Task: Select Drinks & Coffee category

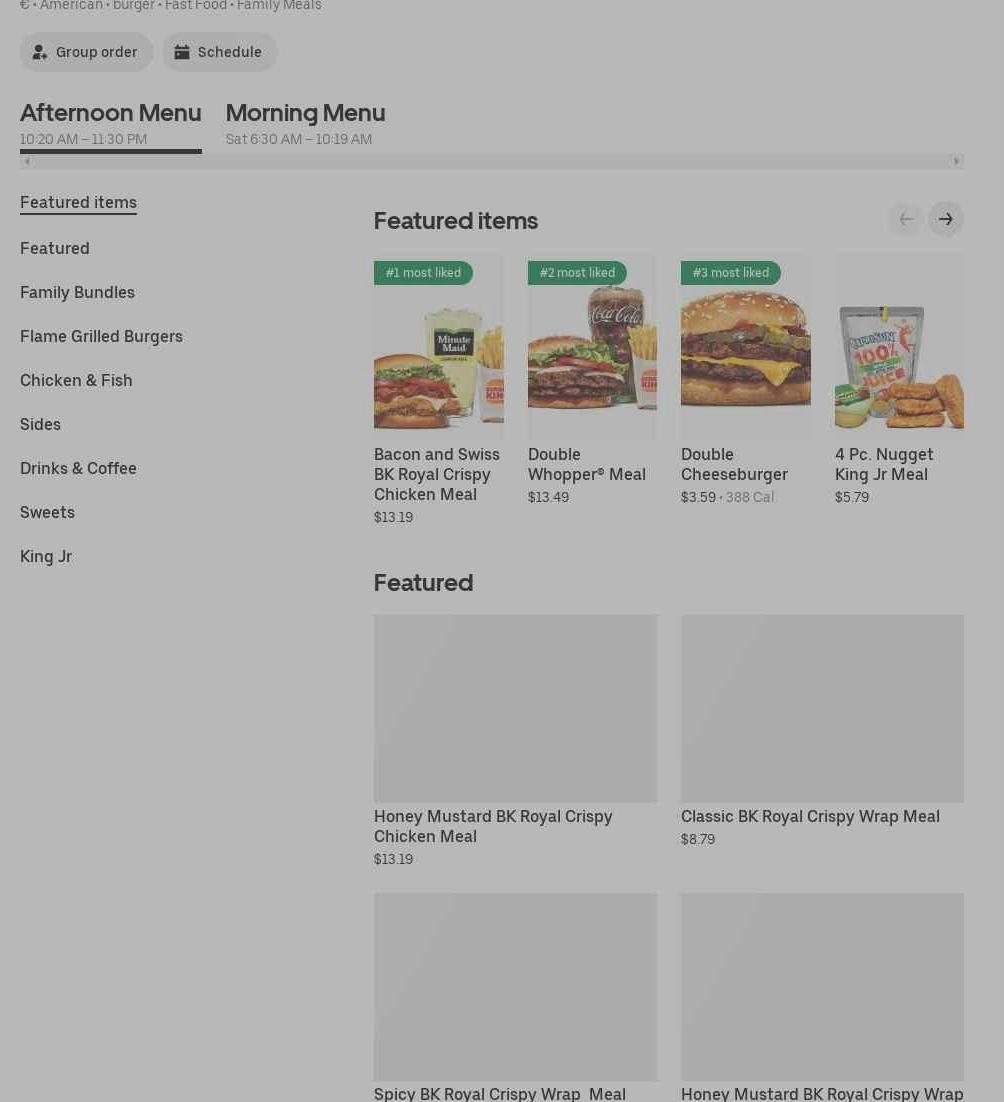Action: (x=78, y=468)
